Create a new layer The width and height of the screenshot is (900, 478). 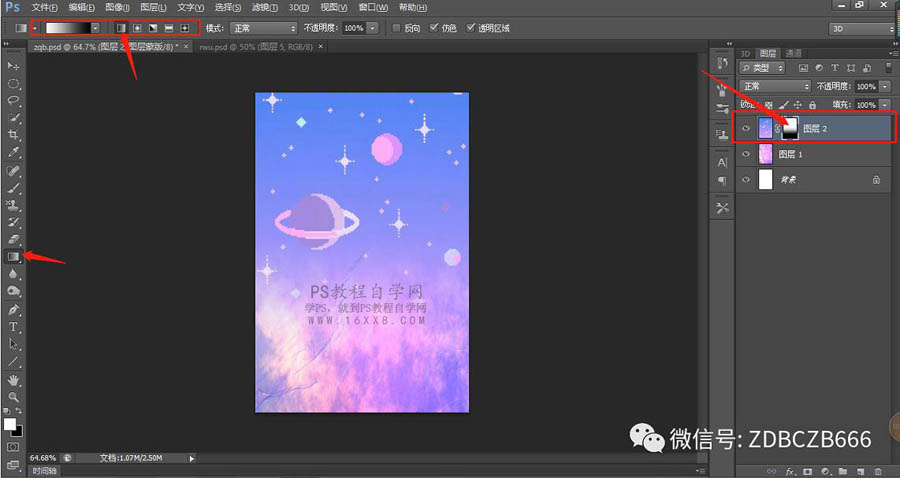(x=860, y=472)
